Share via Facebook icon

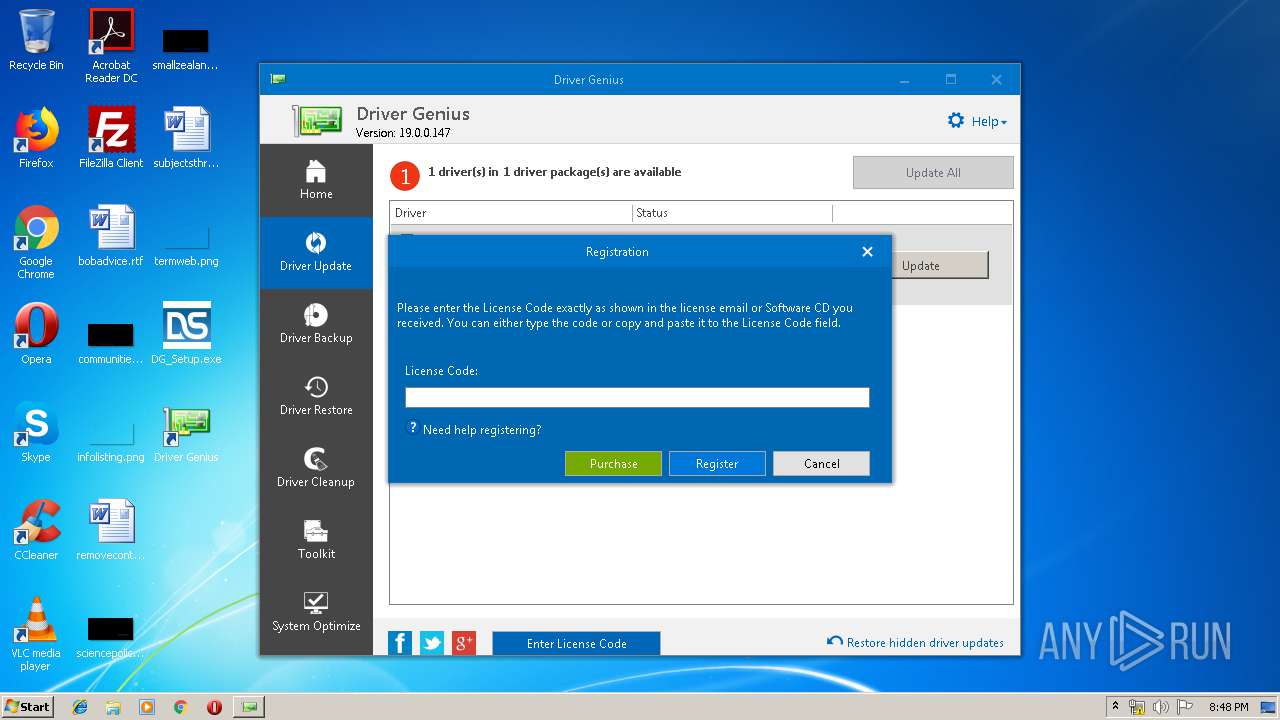click(x=400, y=643)
